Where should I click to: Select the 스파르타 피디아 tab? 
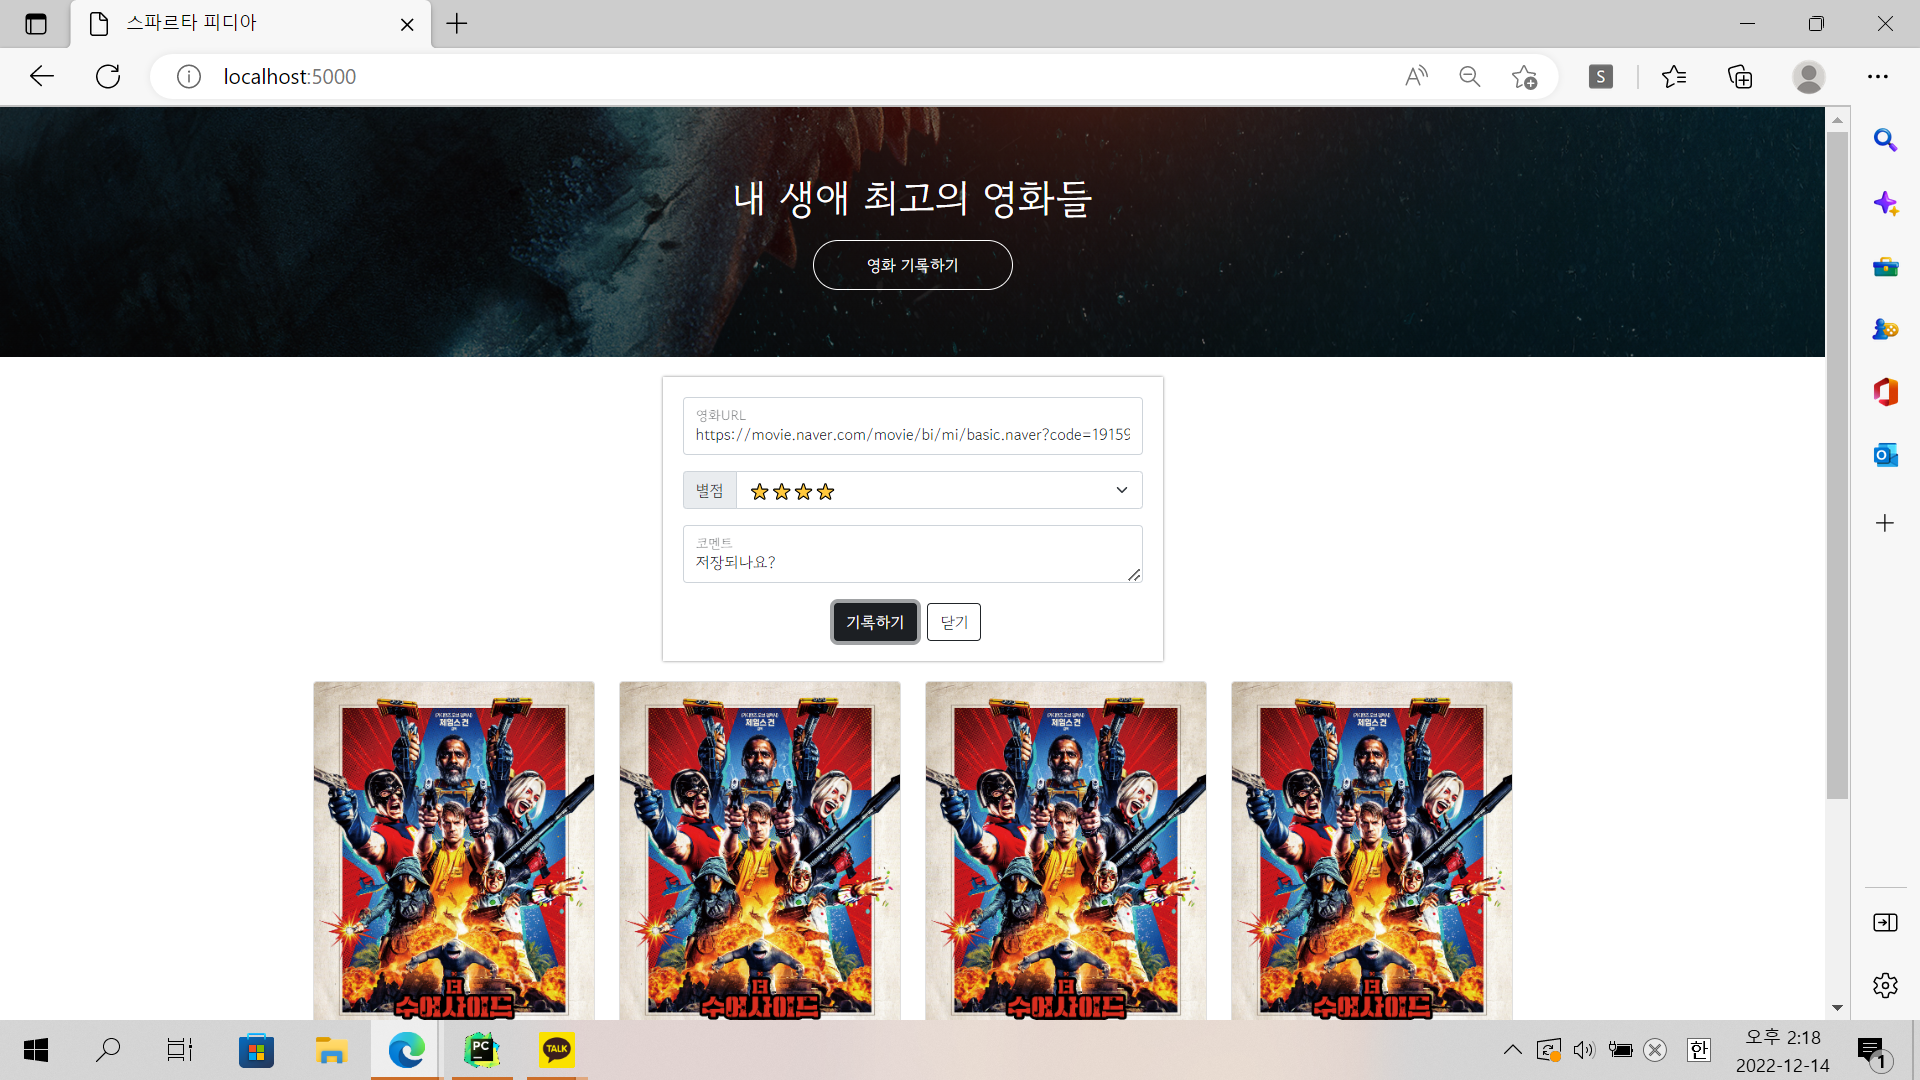pyautogui.click(x=250, y=24)
